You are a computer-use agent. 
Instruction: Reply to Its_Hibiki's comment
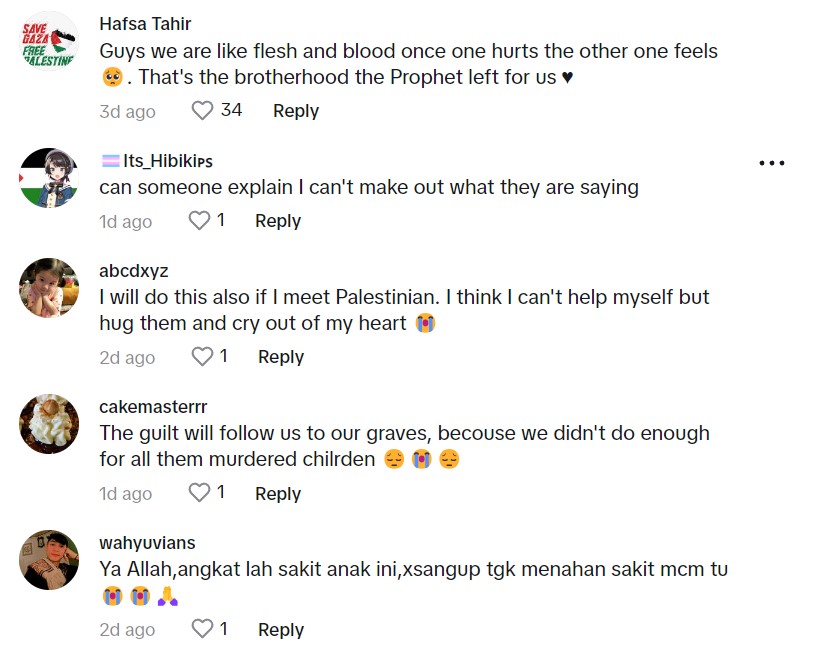pyautogui.click(x=278, y=221)
